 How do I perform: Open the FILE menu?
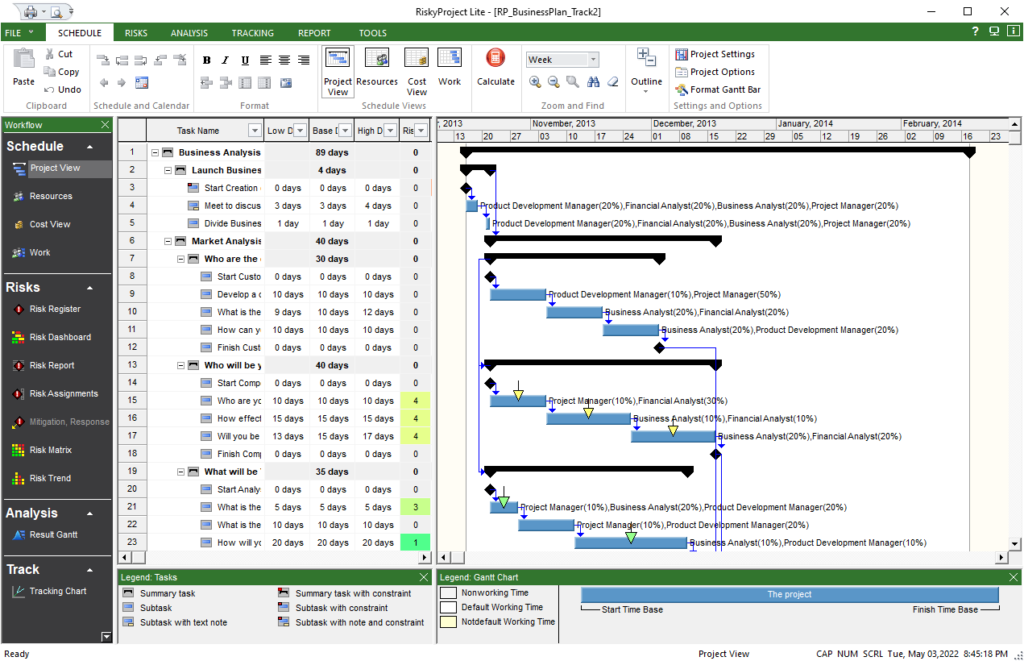click(18, 33)
